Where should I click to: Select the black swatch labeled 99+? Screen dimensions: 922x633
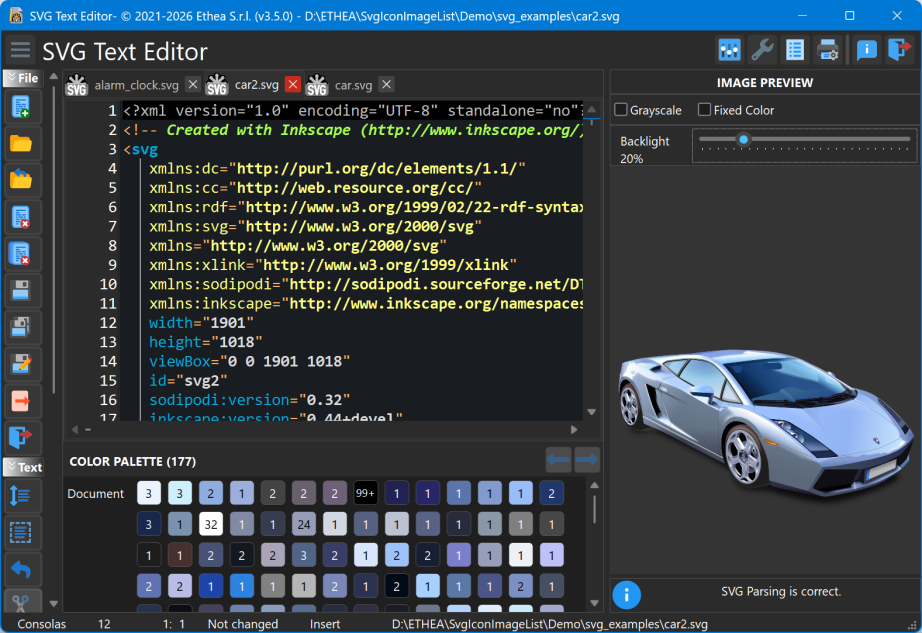tap(365, 493)
